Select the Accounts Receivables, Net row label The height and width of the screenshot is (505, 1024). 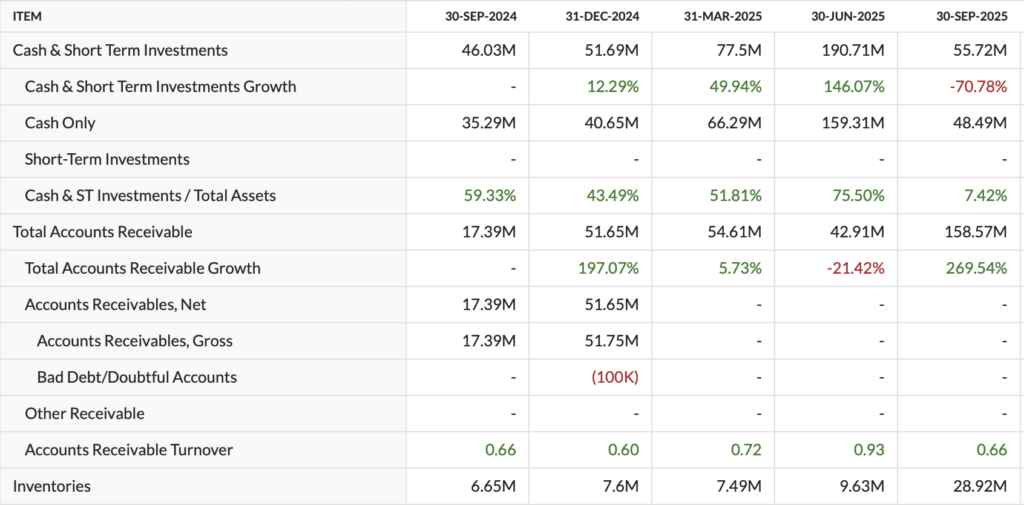(x=116, y=304)
